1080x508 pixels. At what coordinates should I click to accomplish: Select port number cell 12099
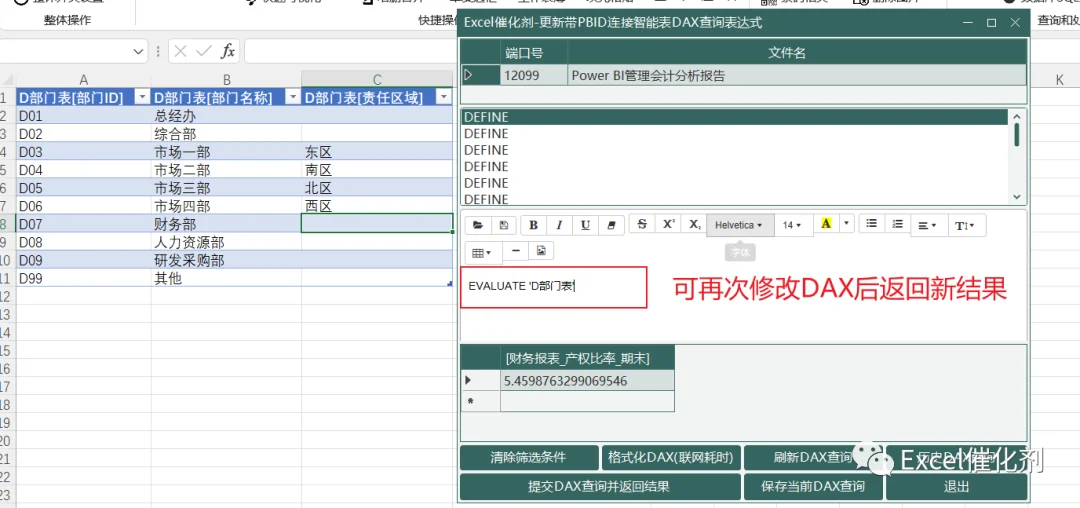click(534, 76)
